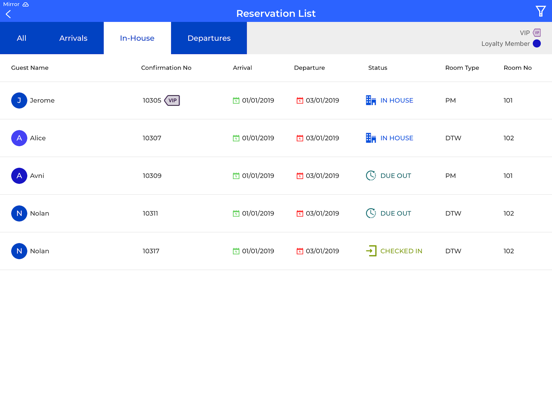
Task: Click departure calendar icon in 10317 row
Action: [300, 251]
